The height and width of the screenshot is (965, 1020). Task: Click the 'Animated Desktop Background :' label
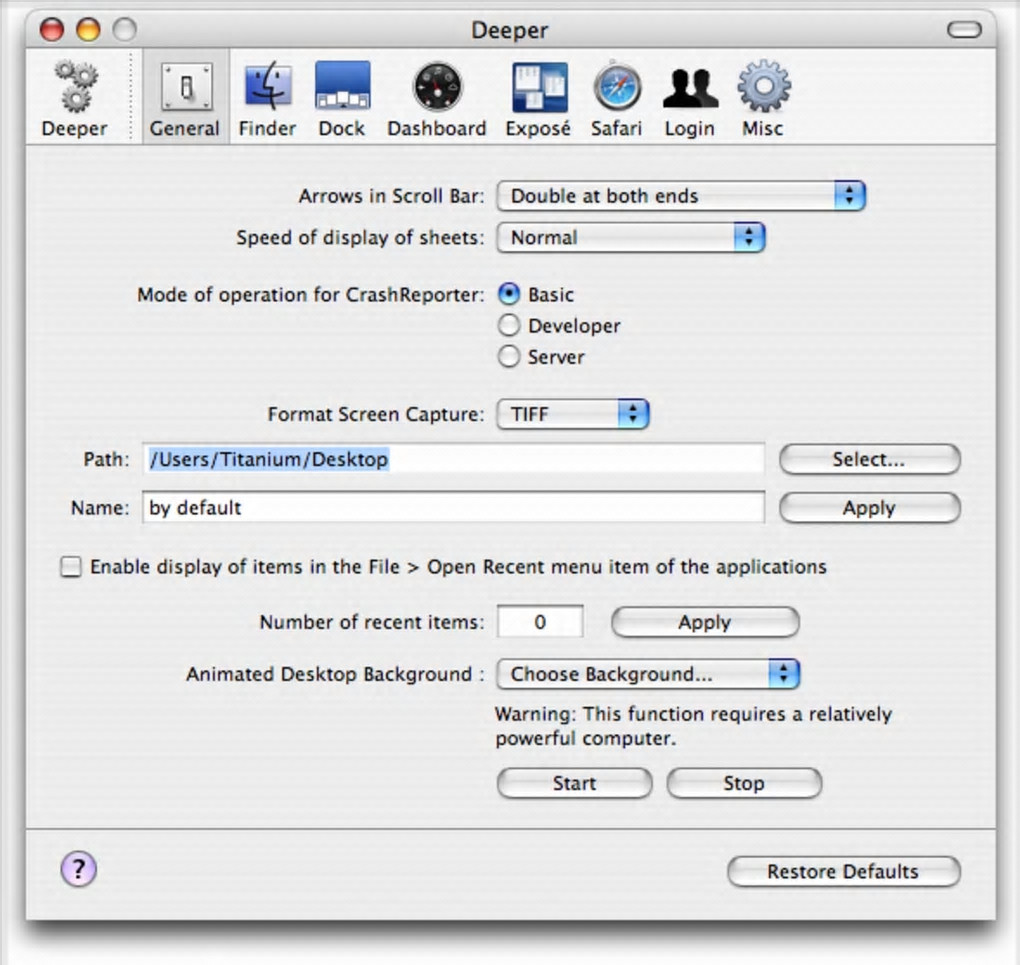[336, 674]
